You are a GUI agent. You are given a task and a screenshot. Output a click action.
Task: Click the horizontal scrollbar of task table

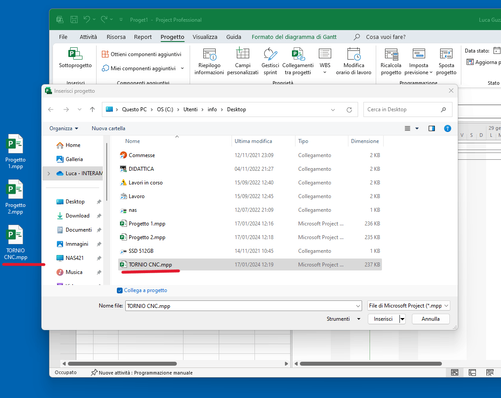coord(122,364)
